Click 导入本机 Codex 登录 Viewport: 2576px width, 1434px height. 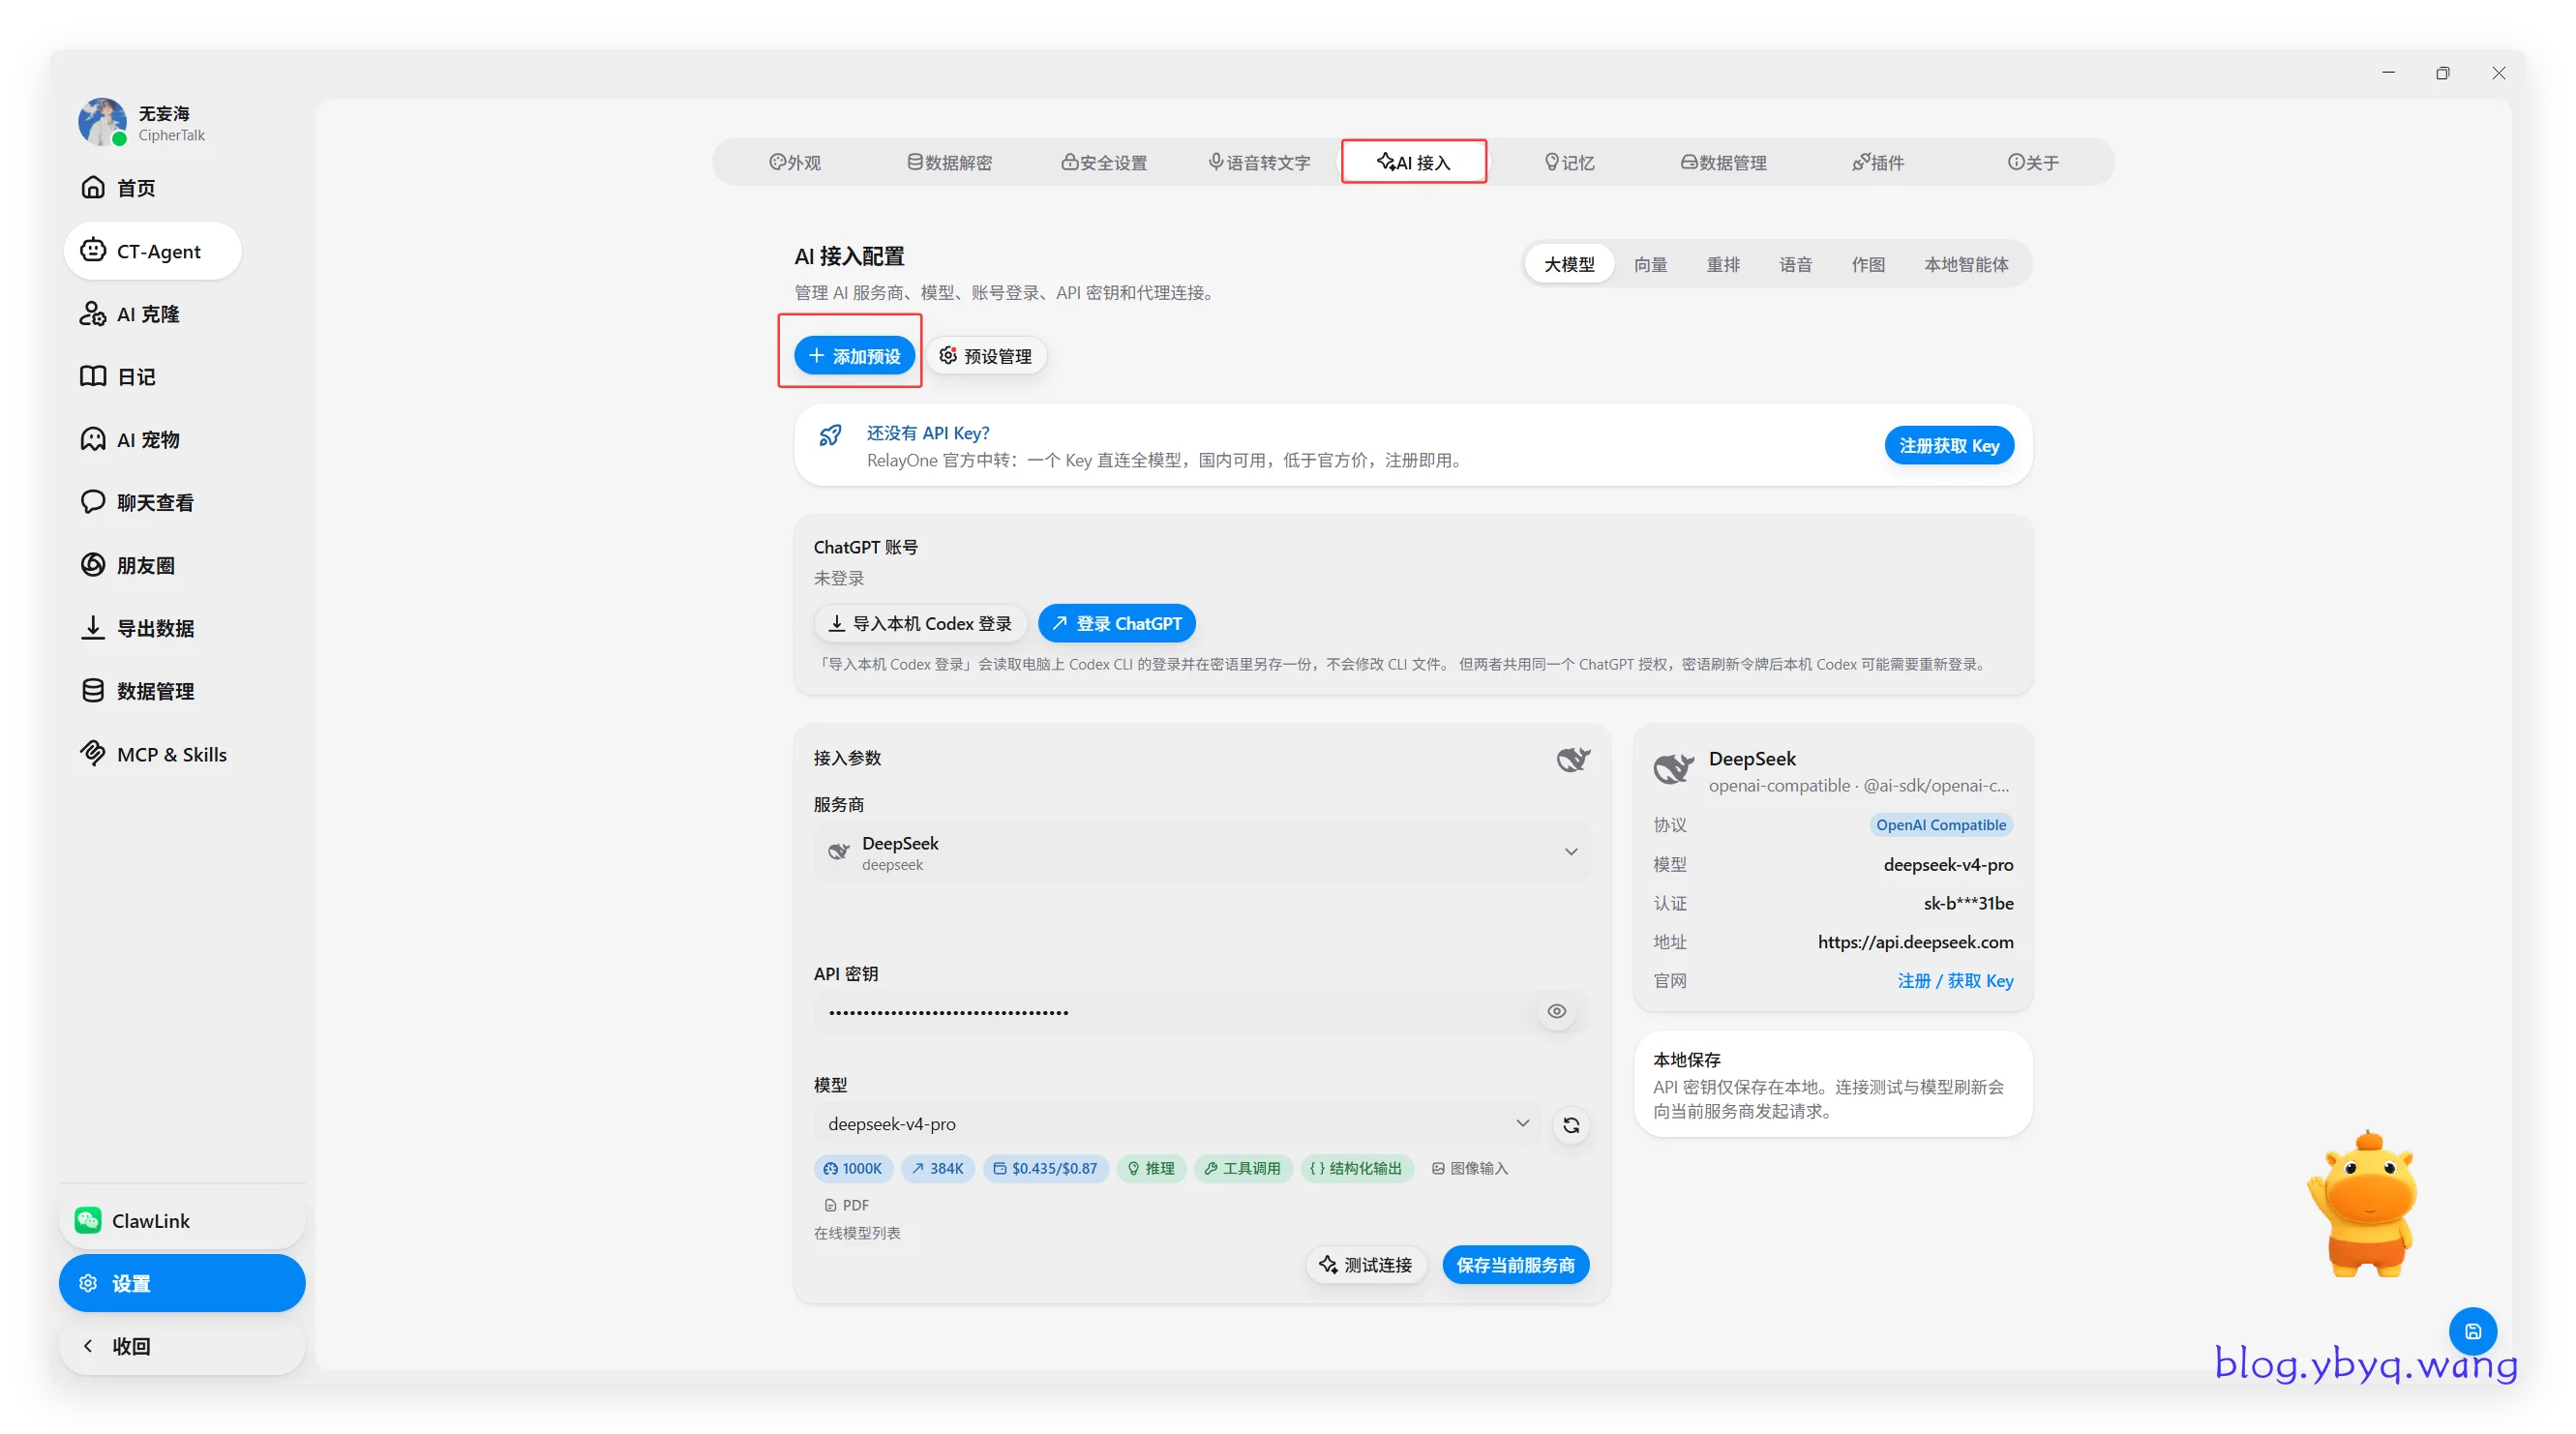(x=920, y=624)
